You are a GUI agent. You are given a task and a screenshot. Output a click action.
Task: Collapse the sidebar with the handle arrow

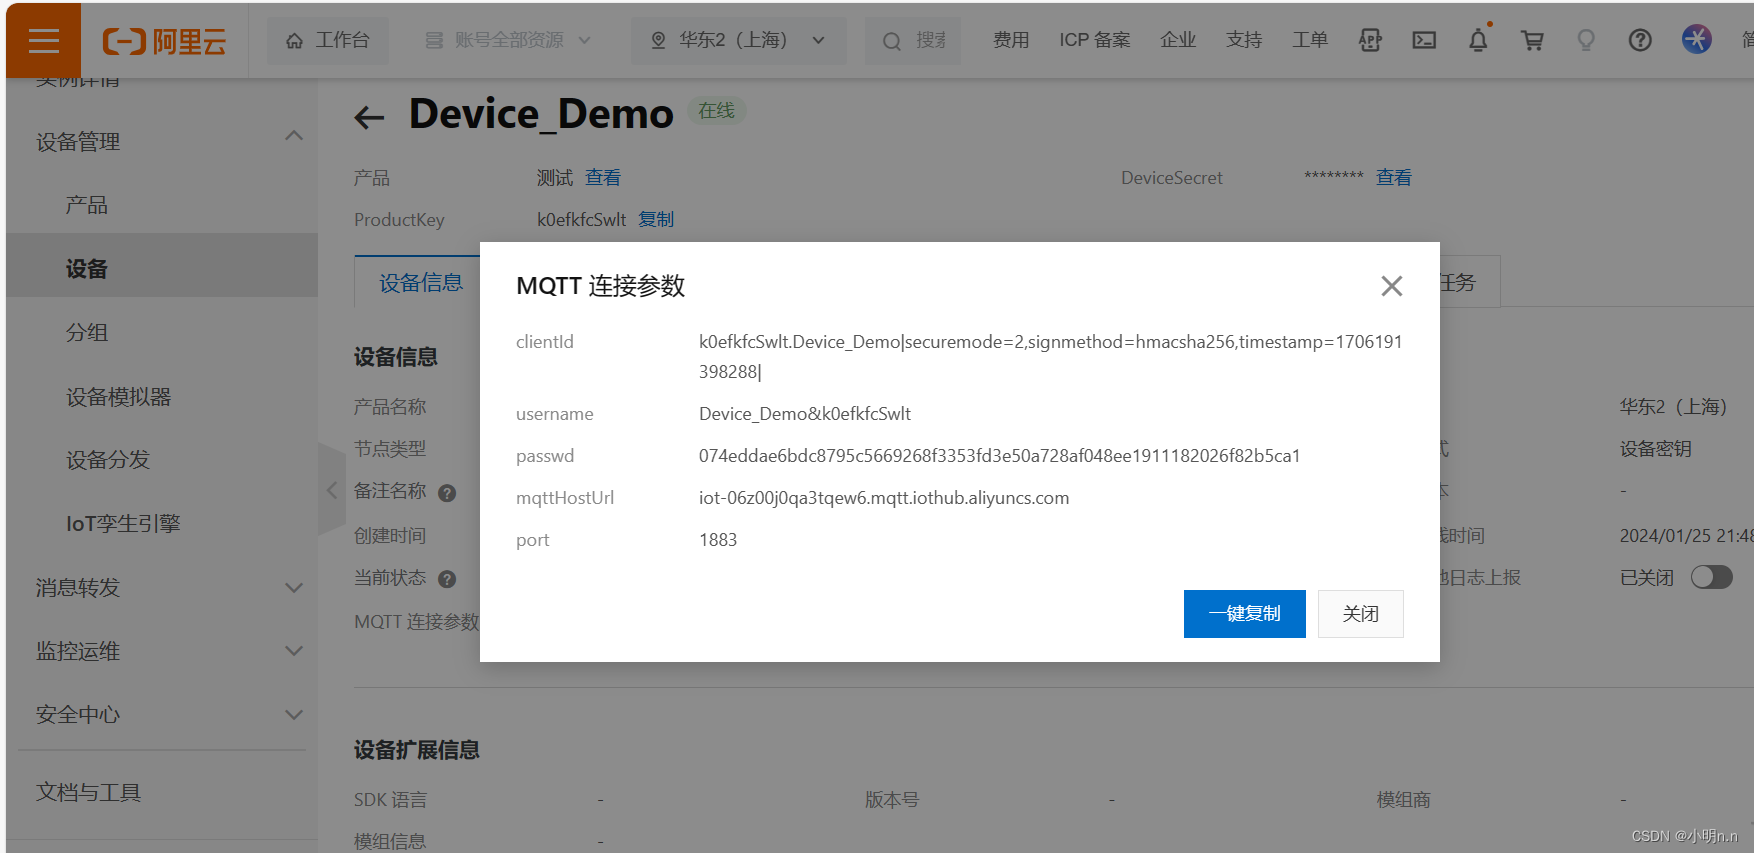tap(332, 490)
